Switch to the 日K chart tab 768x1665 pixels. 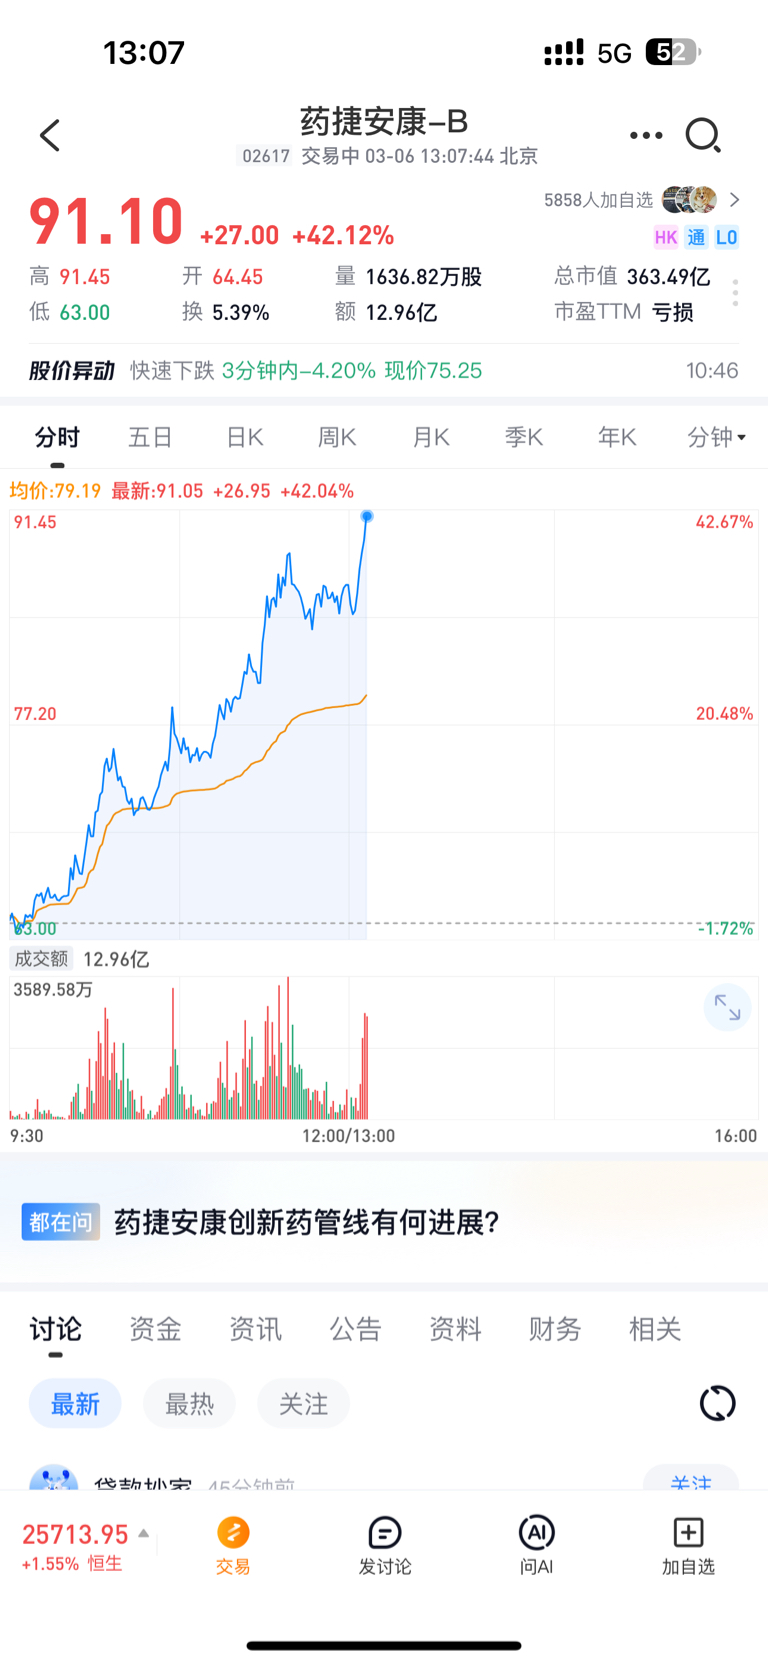(244, 437)
